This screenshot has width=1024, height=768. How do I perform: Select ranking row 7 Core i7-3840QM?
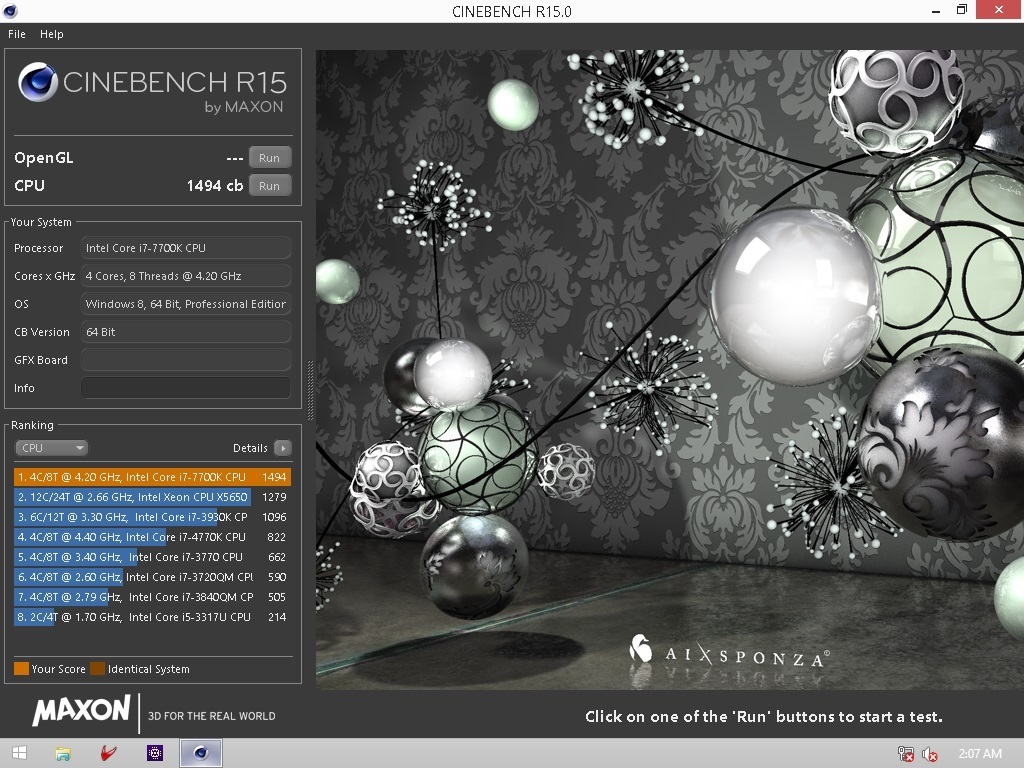[x=152, y=597]
